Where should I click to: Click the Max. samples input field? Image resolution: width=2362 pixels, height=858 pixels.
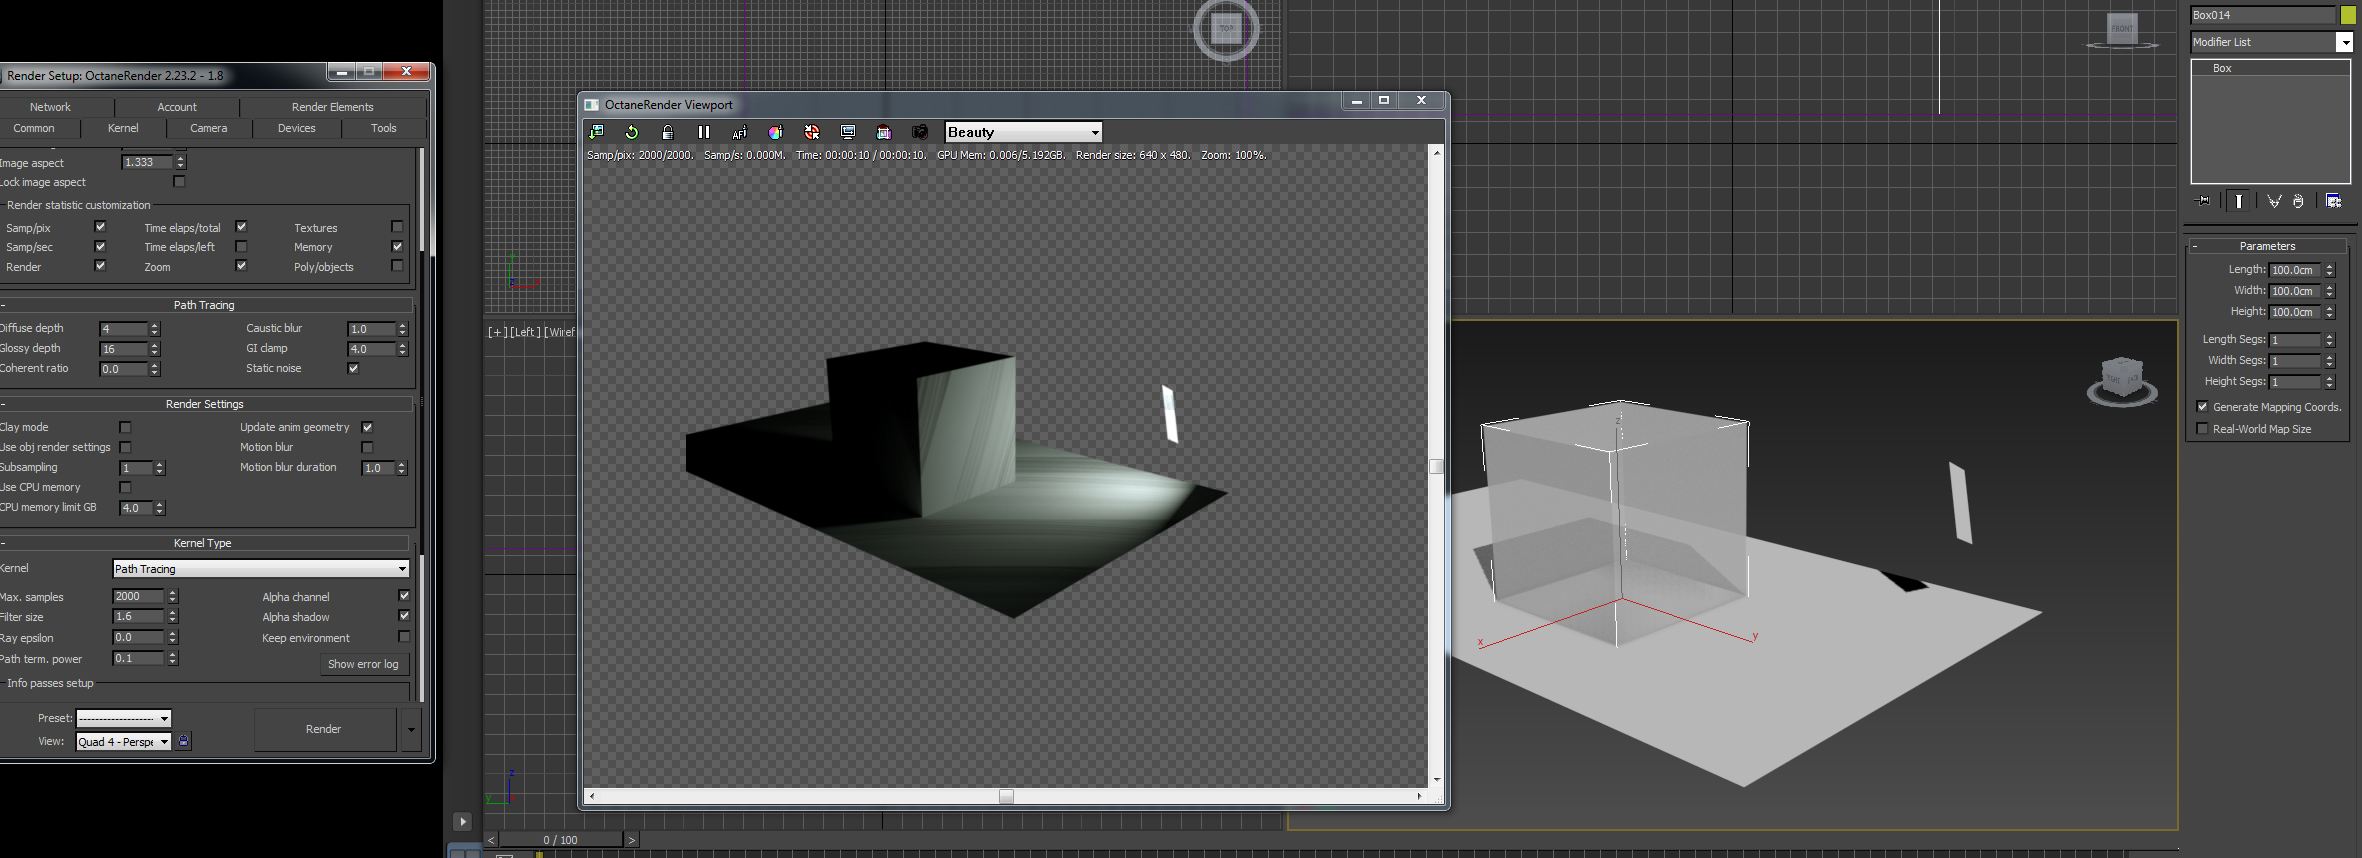tap(138, 596)
